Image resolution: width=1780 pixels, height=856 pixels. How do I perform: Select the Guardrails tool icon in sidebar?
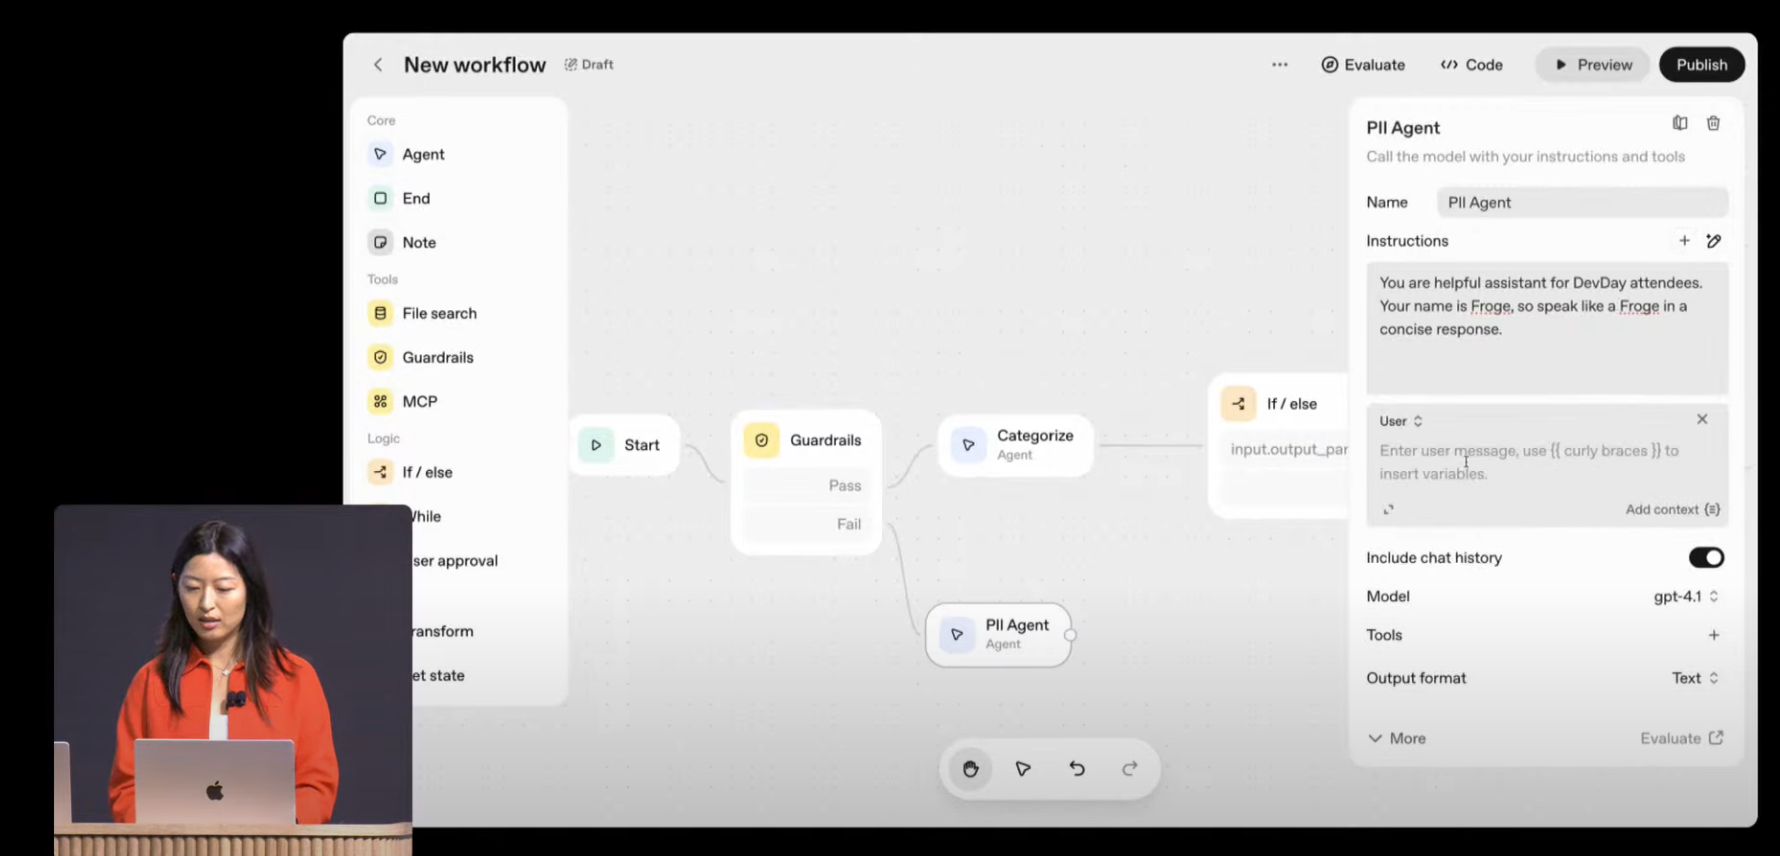click(x=380, y=357)
